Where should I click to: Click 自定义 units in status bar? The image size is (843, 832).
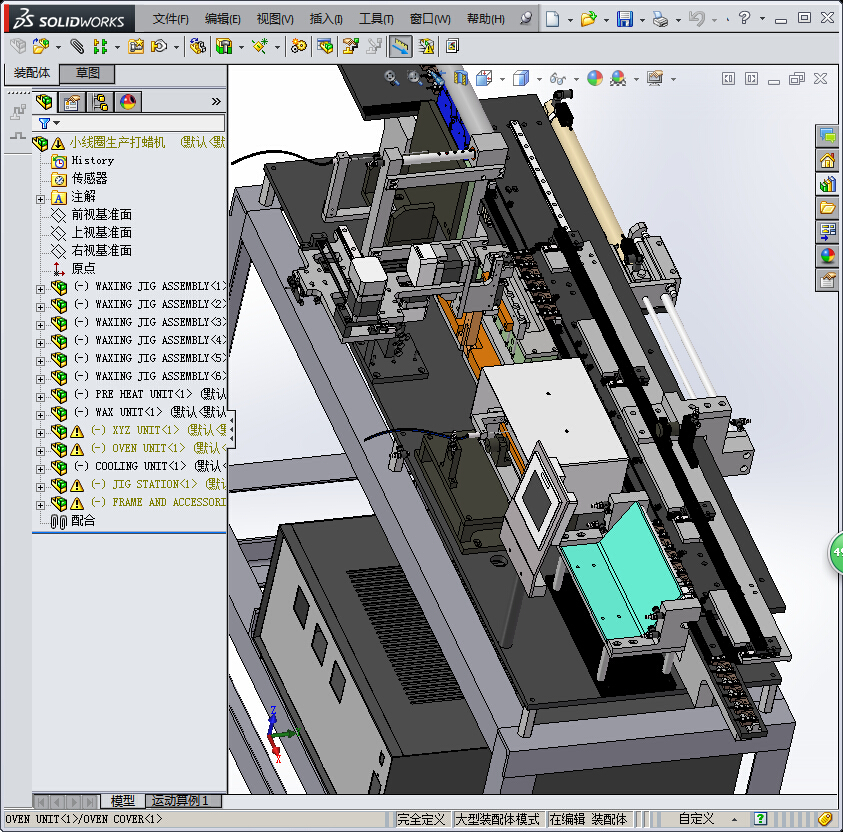tap(696, 819)
